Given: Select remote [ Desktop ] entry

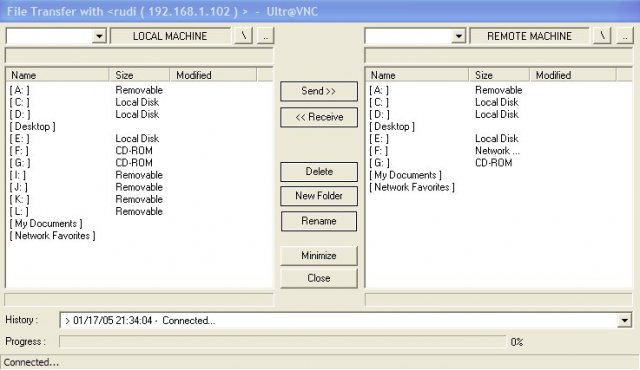Looking at the screenshot, I should (392, 126).
